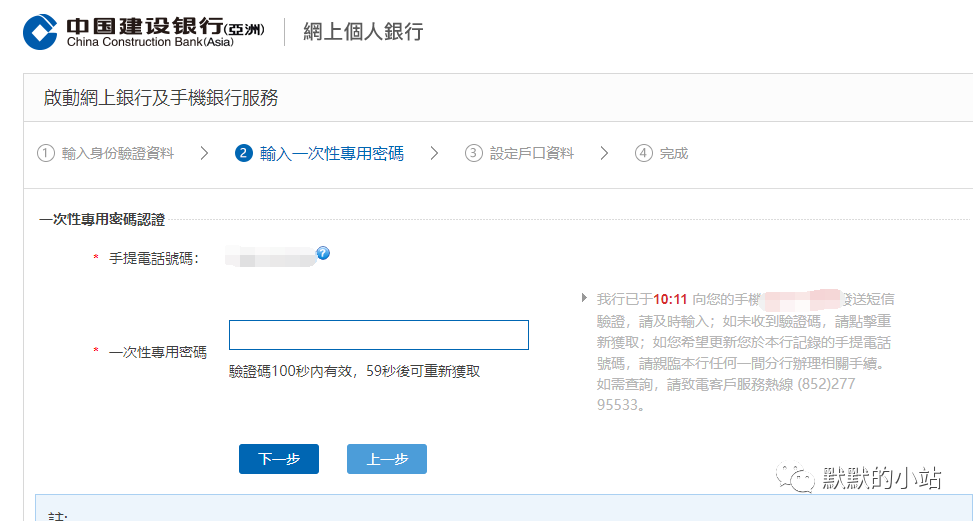Click the one-time password input field
Image resolution: width=973 pixels, height=521 pixels.
(379, 335)
